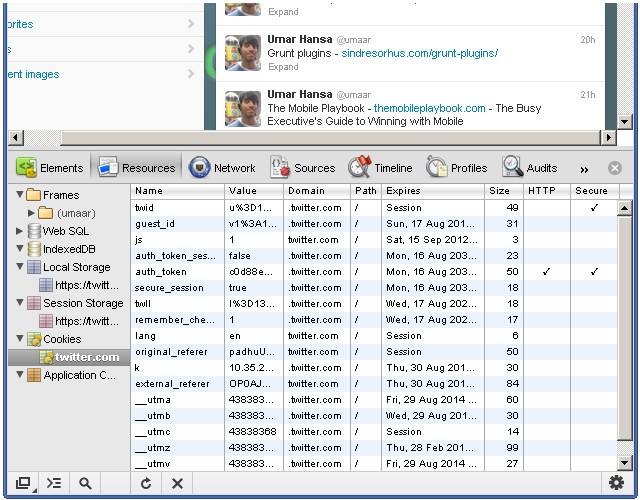
Task: Select the __utma cookie row
Action: (x=374, y=400)
